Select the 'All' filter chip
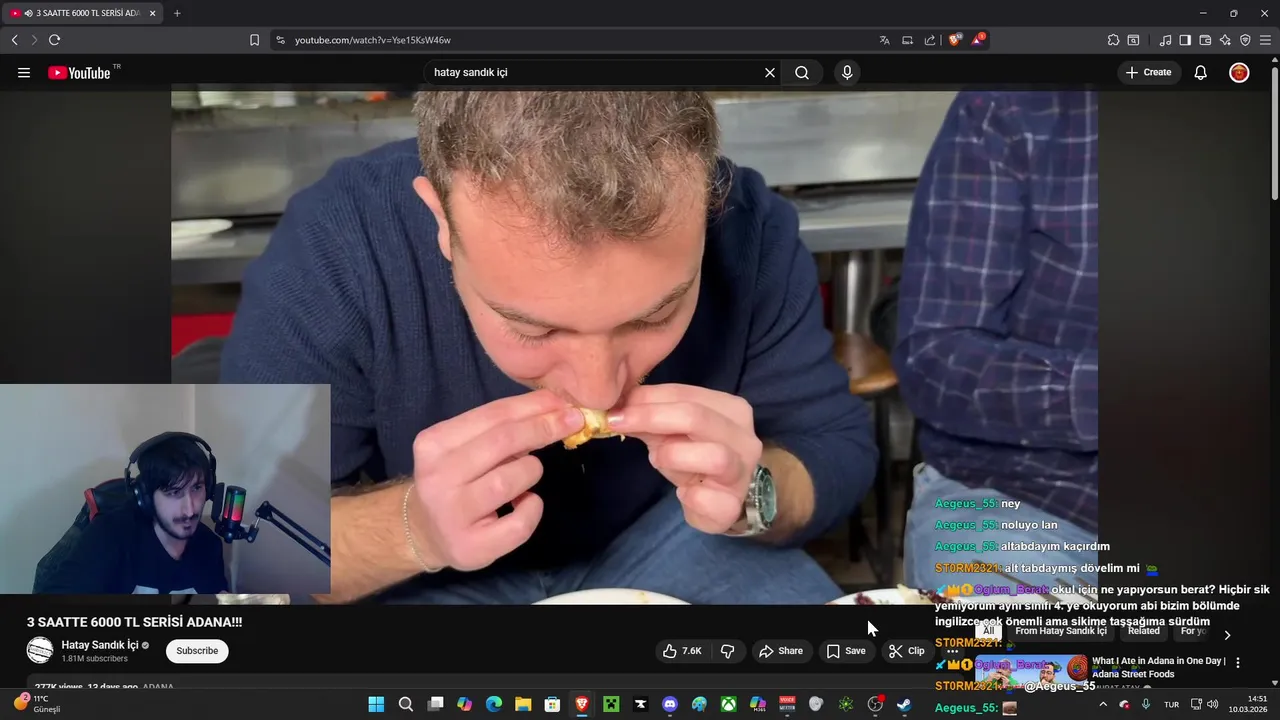1280x720 pixels. click(x=988, y=631)
